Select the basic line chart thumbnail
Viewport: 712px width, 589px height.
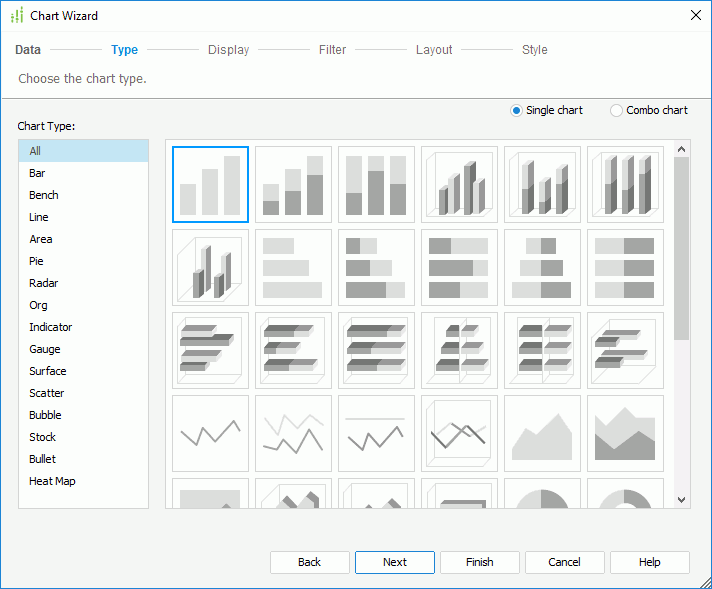click(x=210, y=433)
